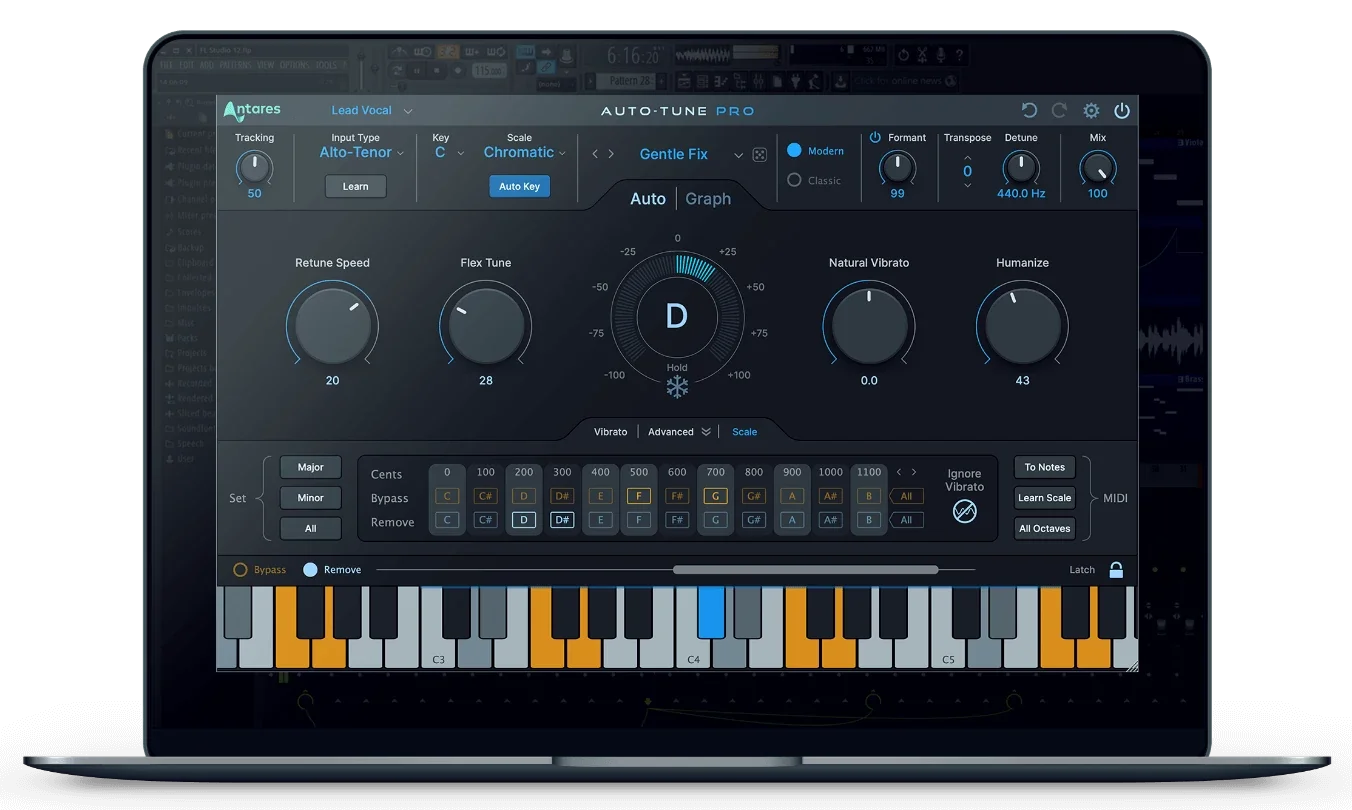Click the Detune knob
Viewport: 1352px width, 810px height.
coord(1021,167)
